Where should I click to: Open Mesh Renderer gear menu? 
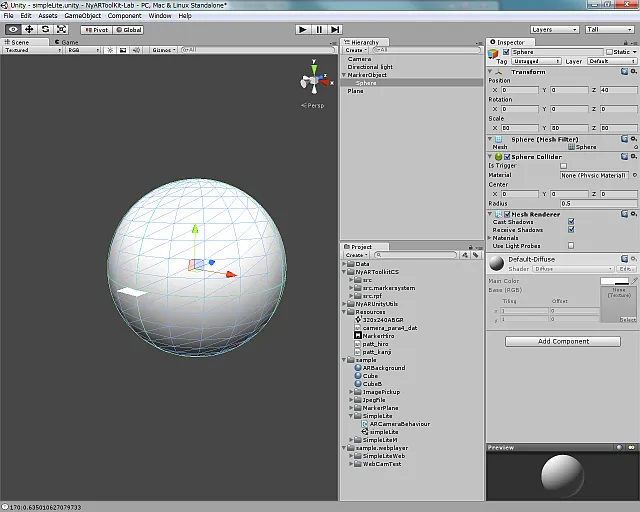point(633,214)
